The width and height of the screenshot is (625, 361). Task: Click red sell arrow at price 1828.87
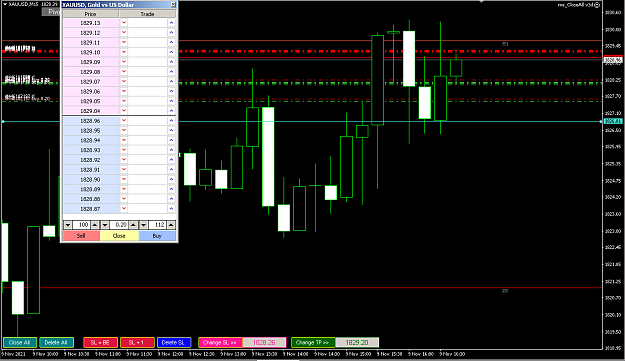pyautogui.click(x=124, y=208)
